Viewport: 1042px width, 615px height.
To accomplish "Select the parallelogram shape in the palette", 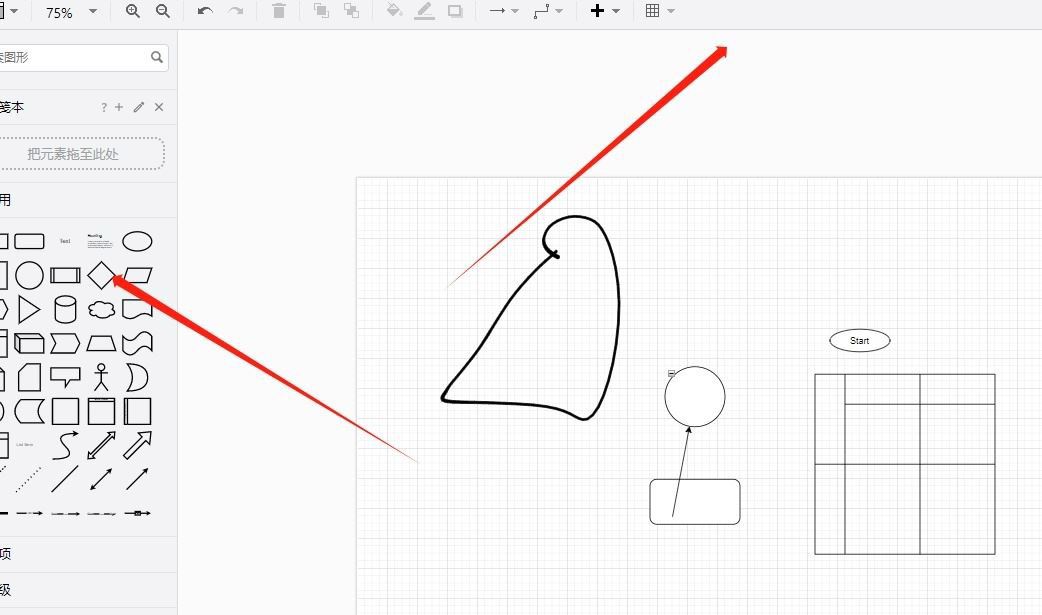I will click(140, 273).
